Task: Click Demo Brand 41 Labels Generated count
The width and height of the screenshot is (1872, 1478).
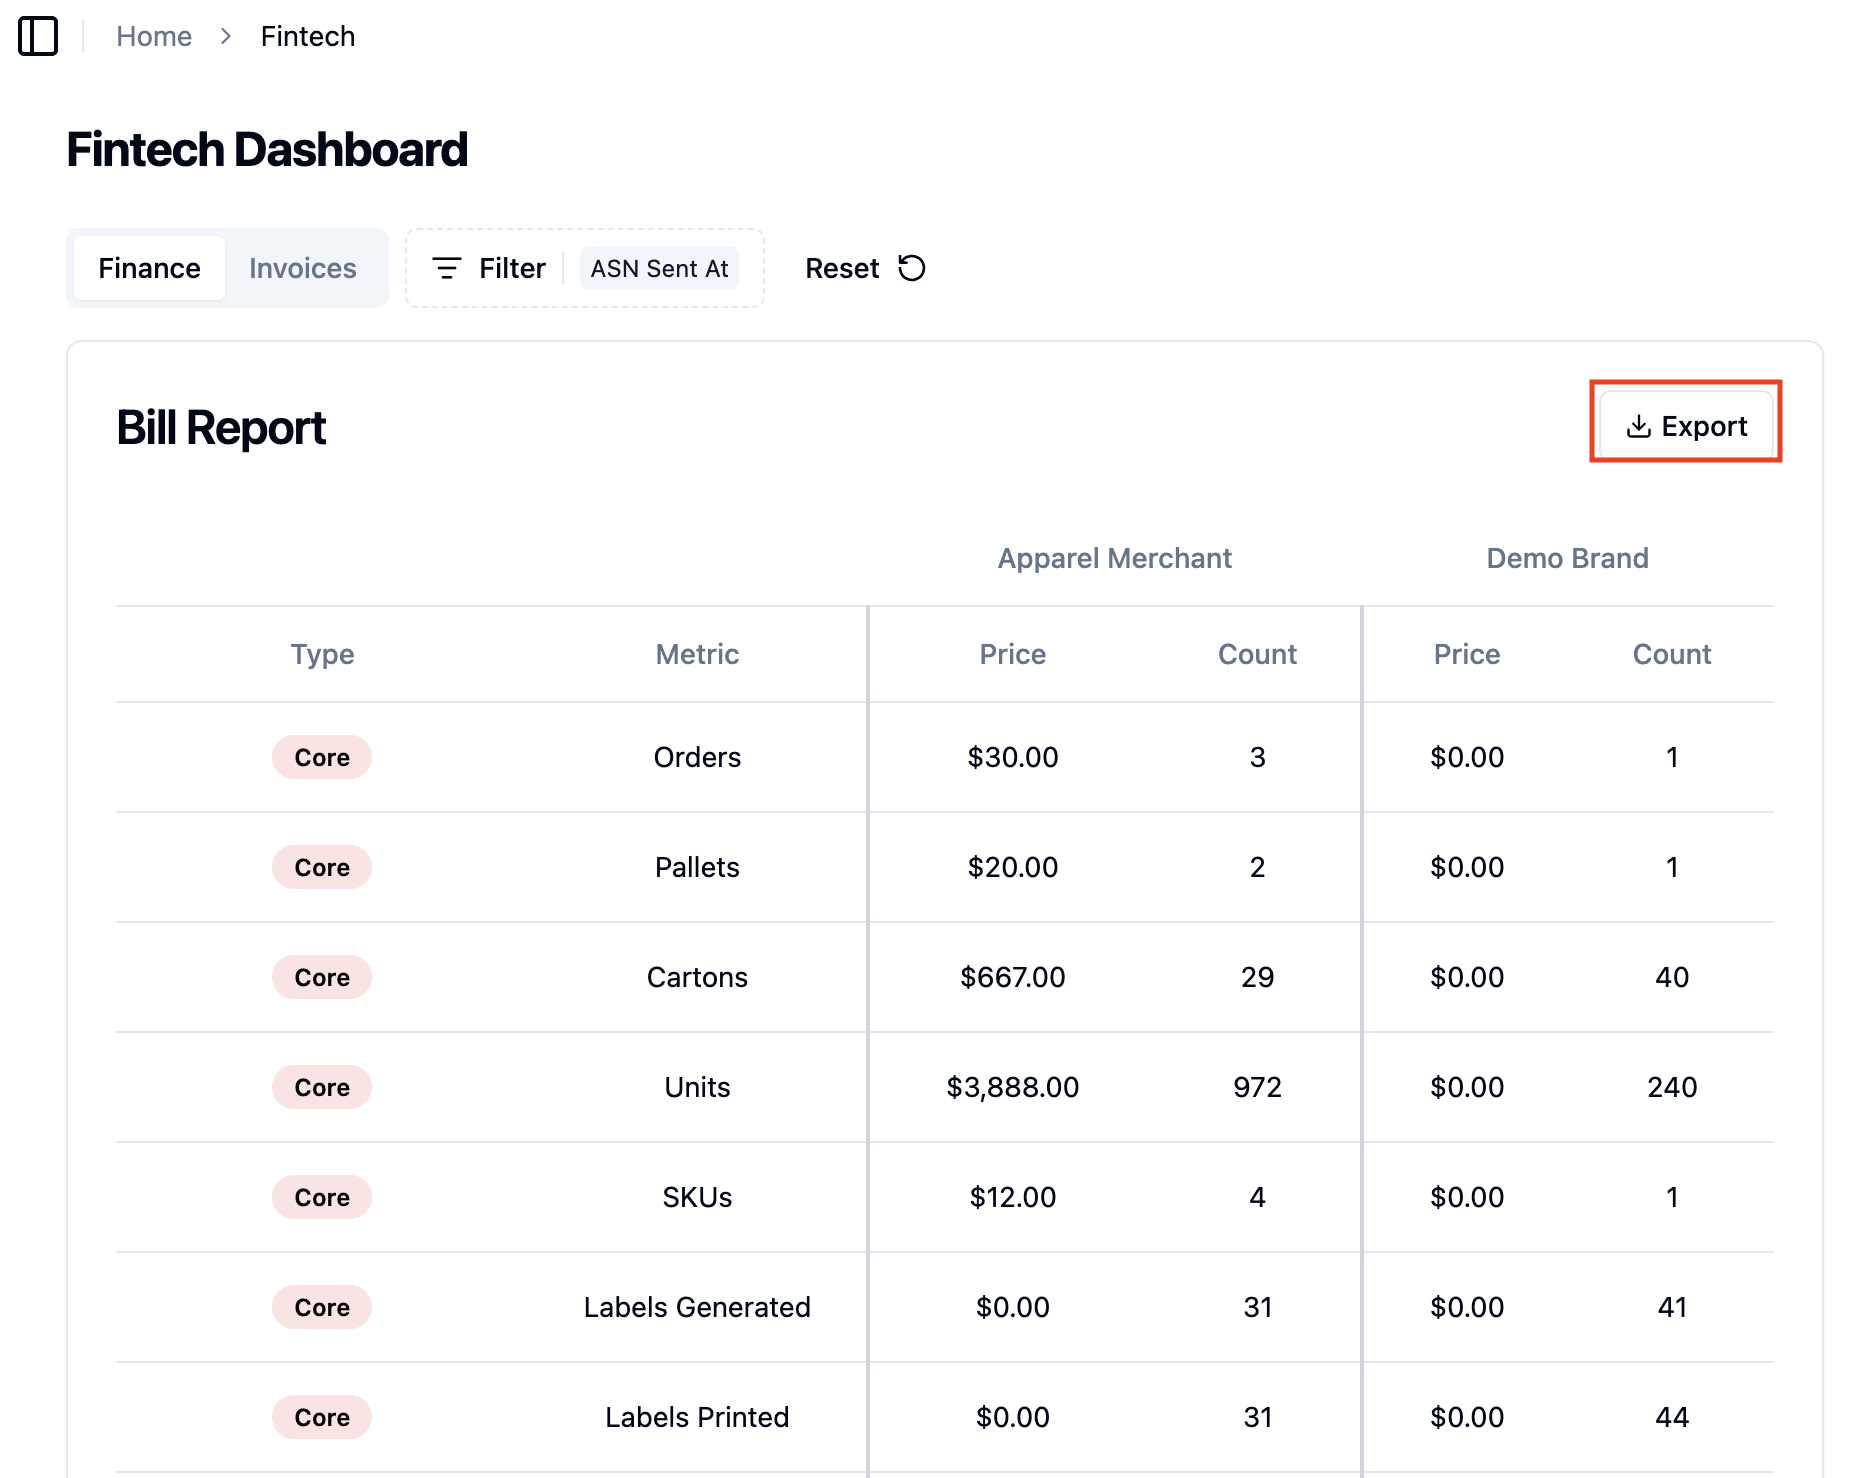Action: point(1672,1307)
